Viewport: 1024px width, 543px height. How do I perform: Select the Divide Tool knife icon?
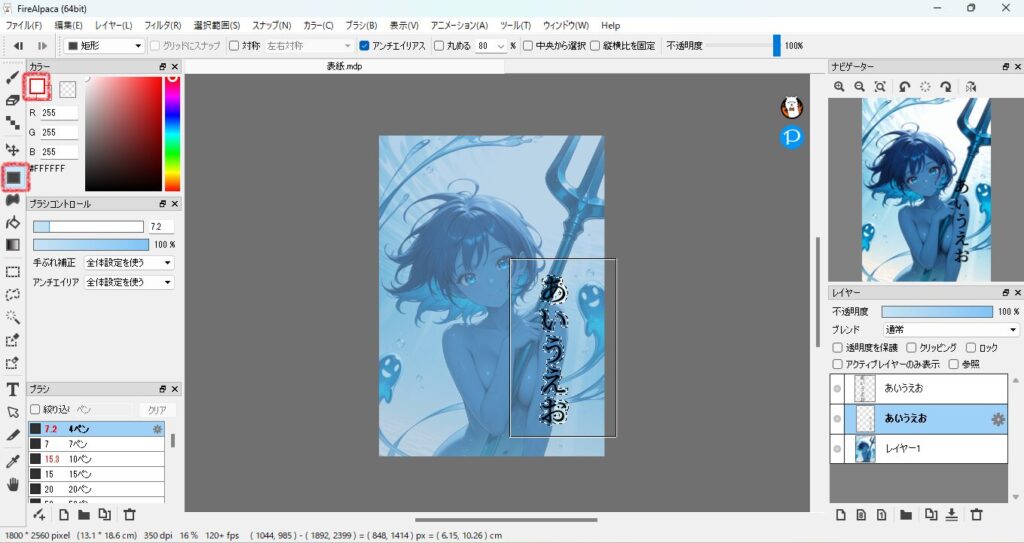[x=12, y=435]
